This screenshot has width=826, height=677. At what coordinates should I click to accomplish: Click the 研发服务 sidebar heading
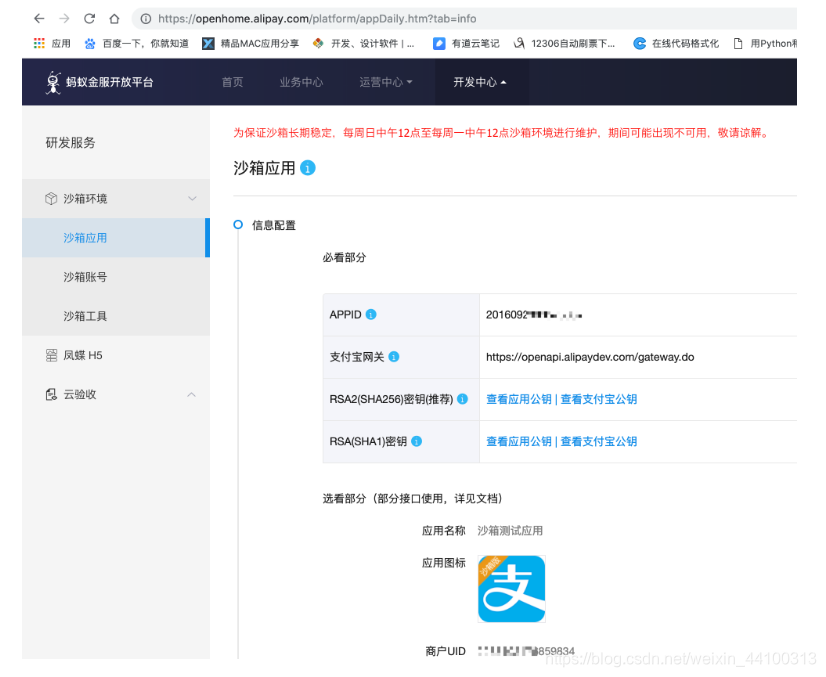click(70, 143)
